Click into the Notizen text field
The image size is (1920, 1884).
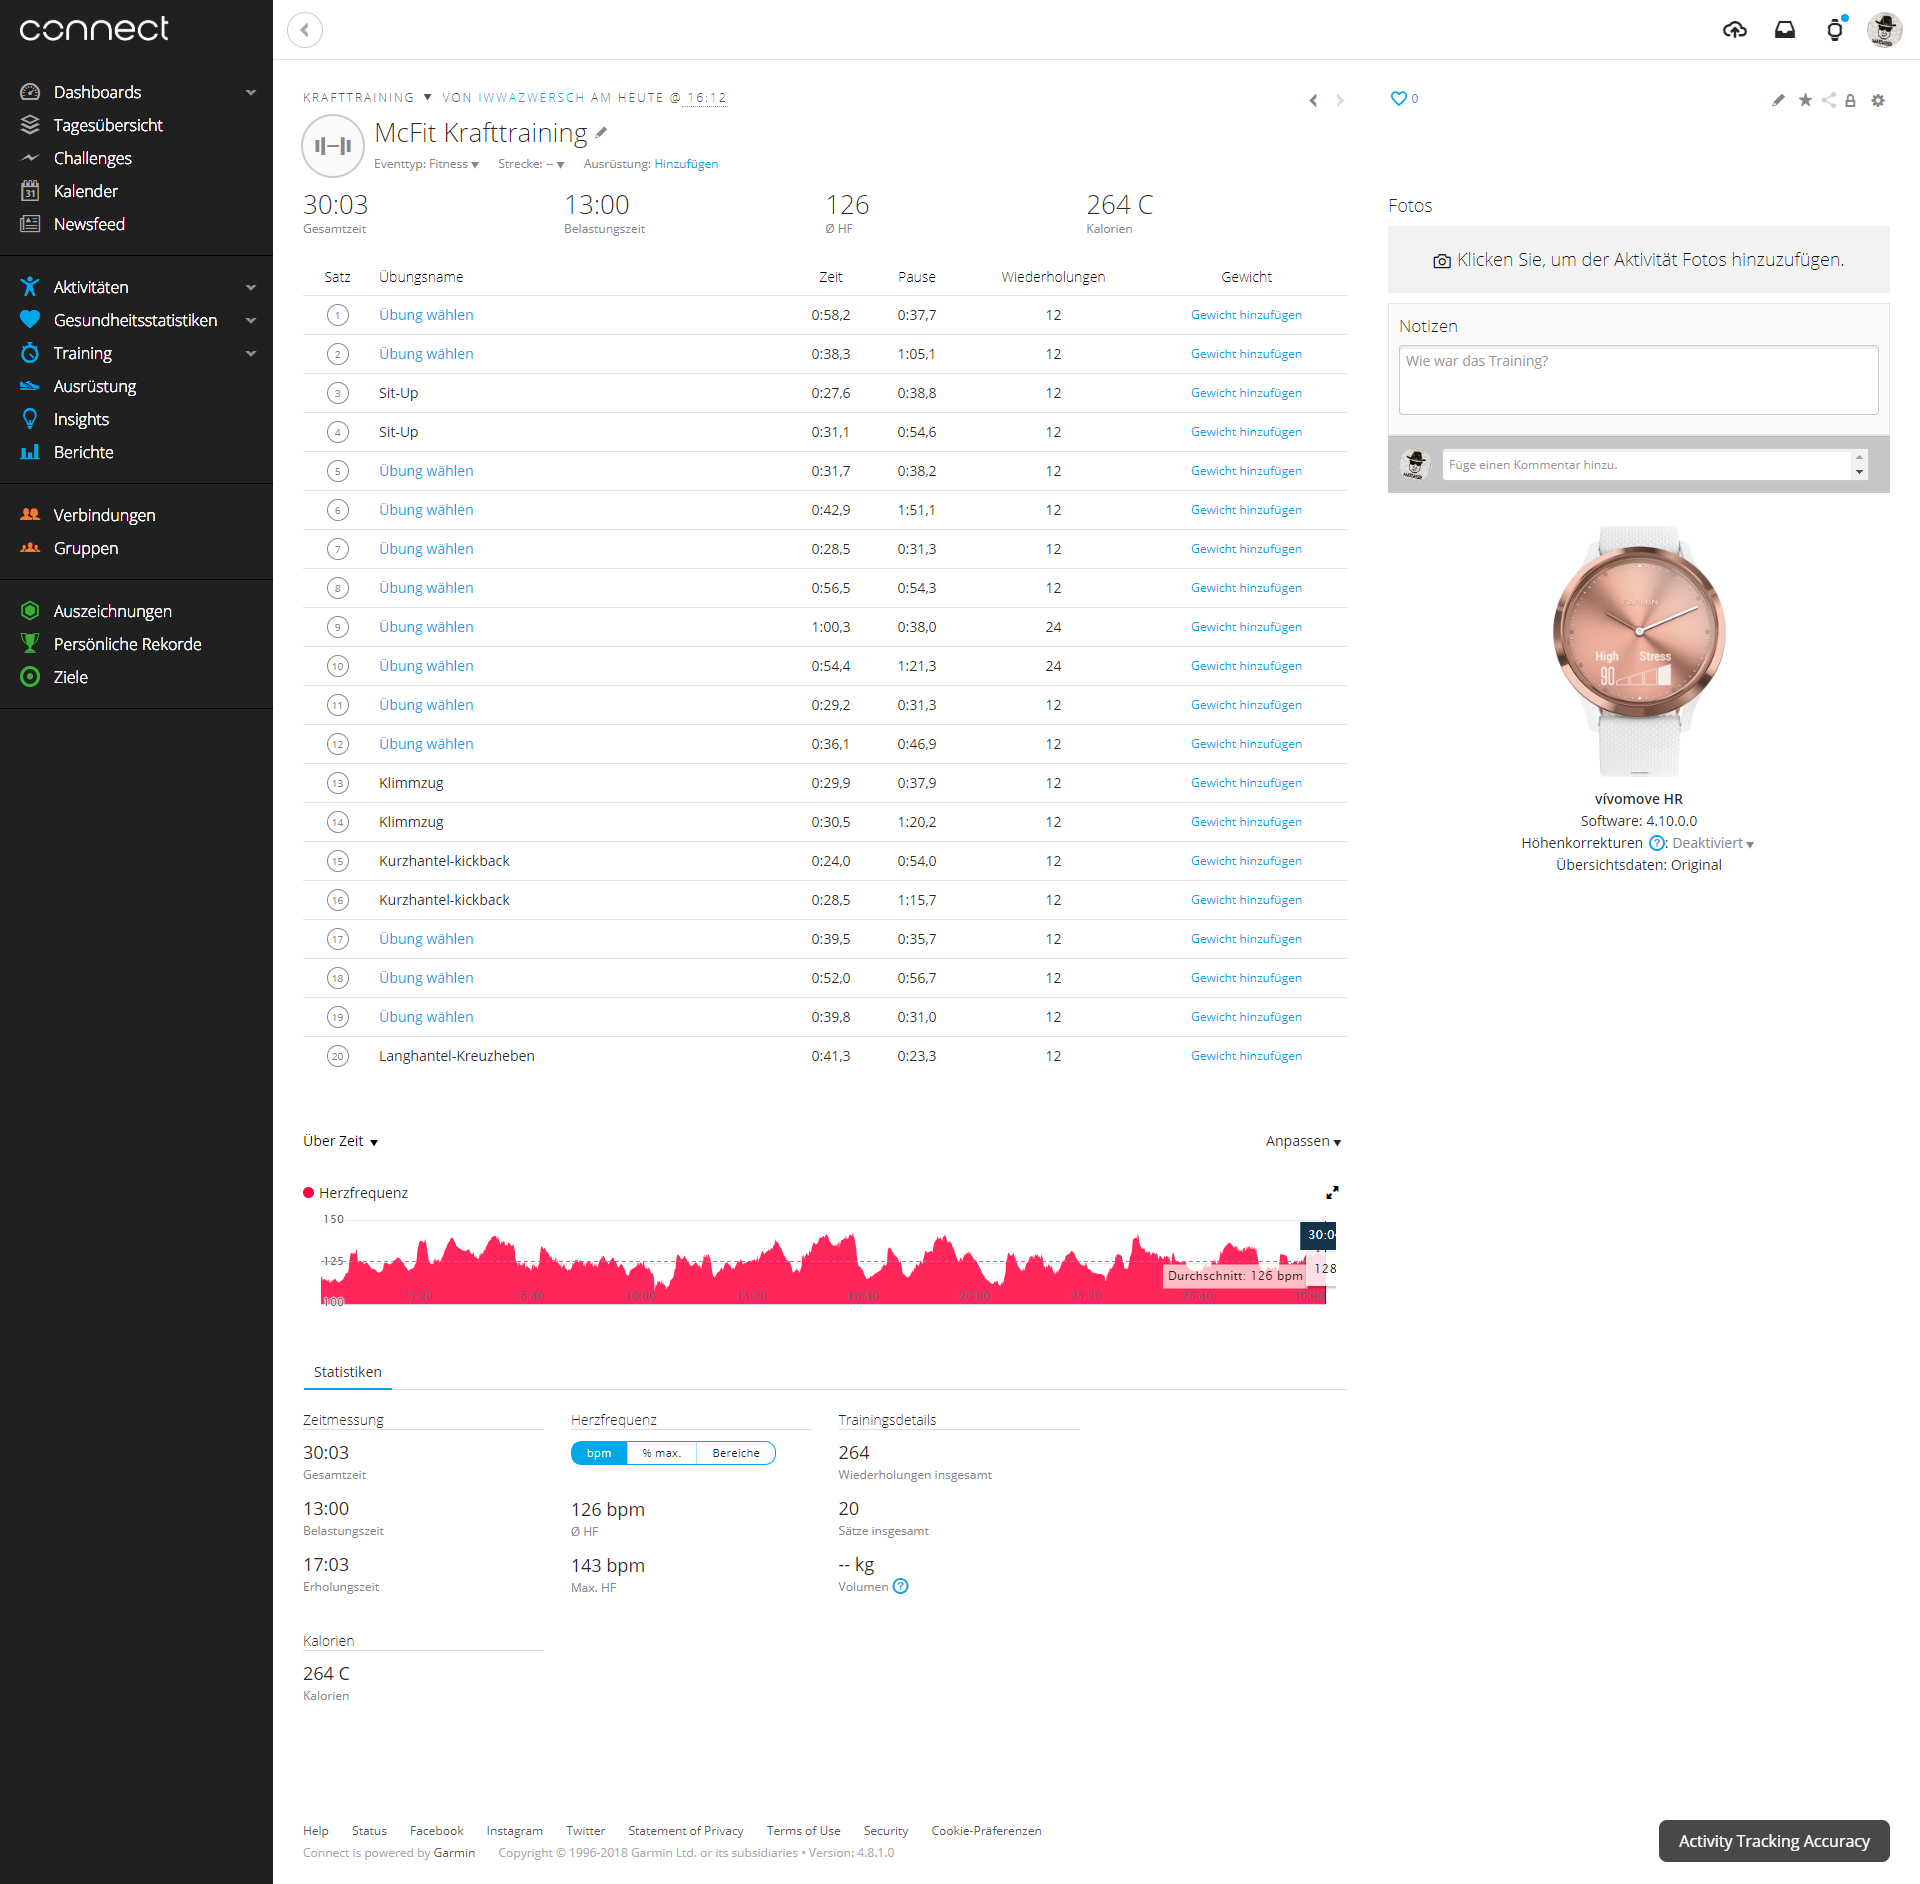pyautogui.click(x=1637, y=380)
